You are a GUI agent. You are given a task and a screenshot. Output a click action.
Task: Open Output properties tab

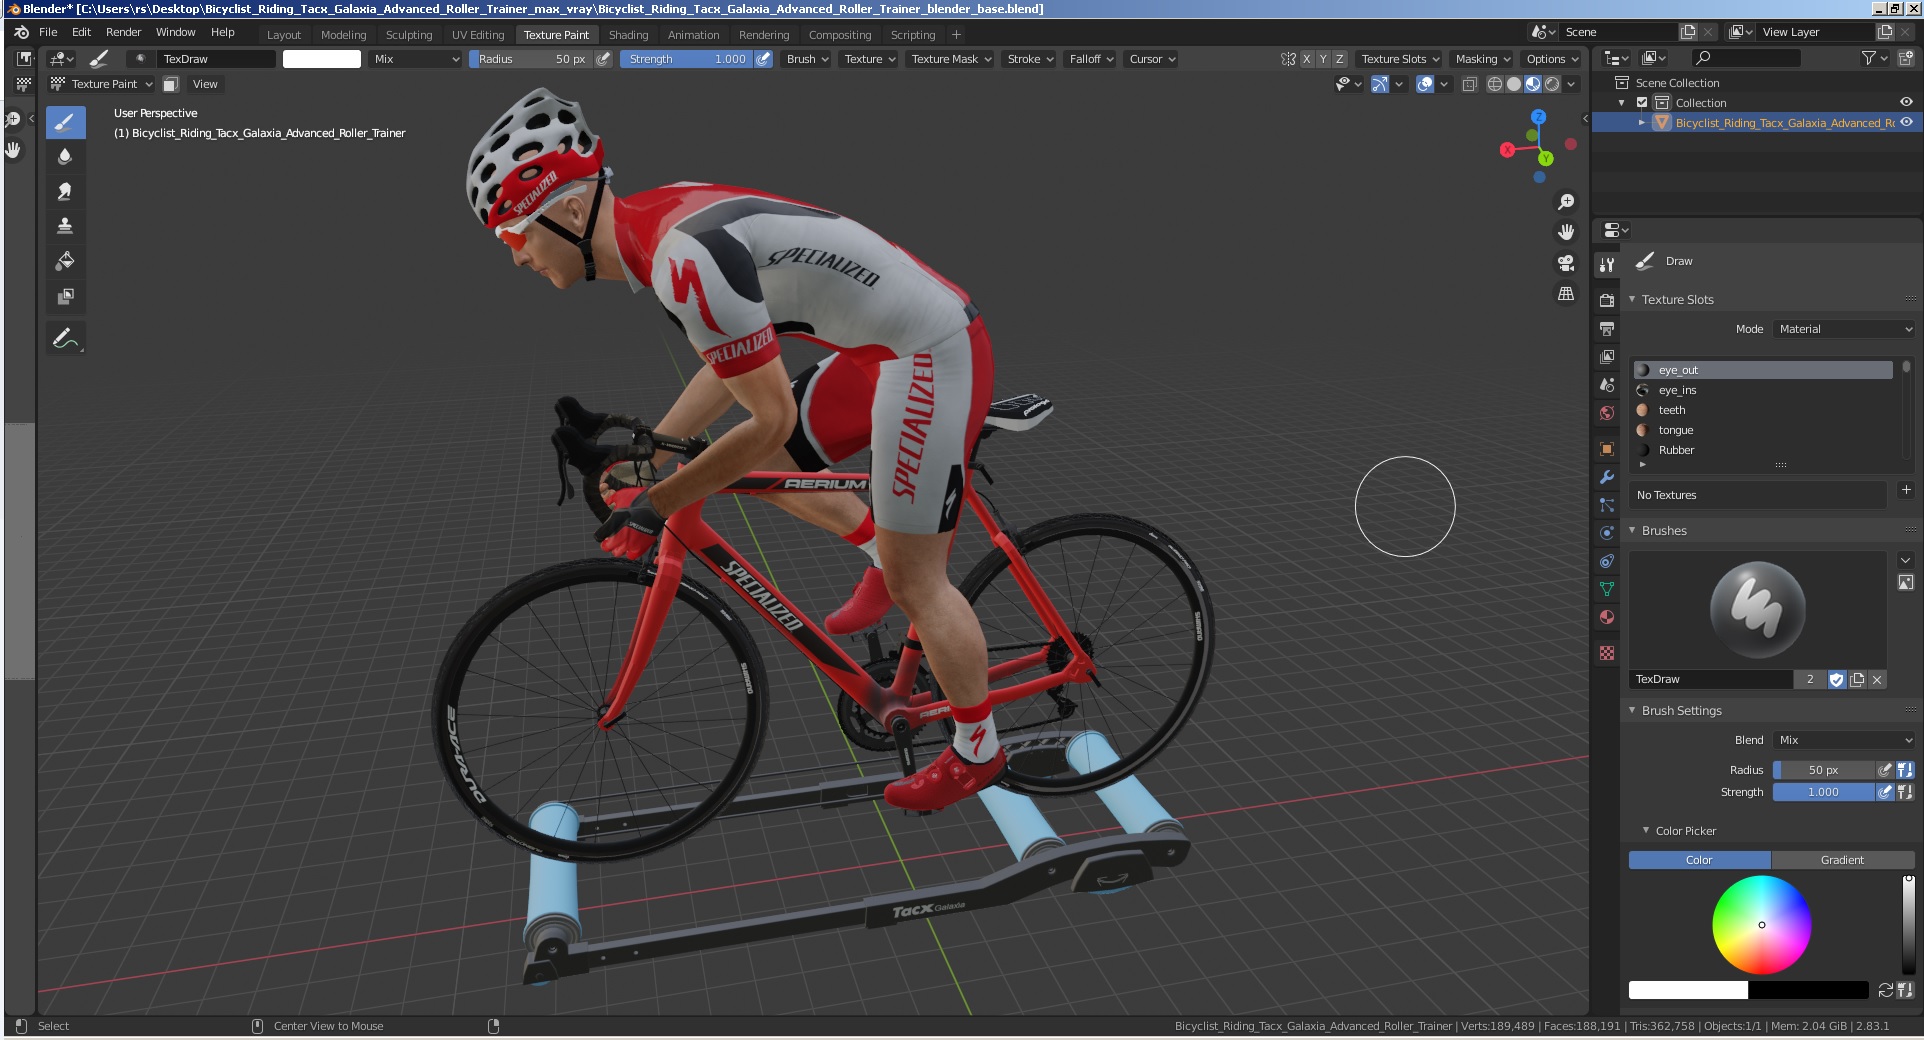coord(1607,328)
